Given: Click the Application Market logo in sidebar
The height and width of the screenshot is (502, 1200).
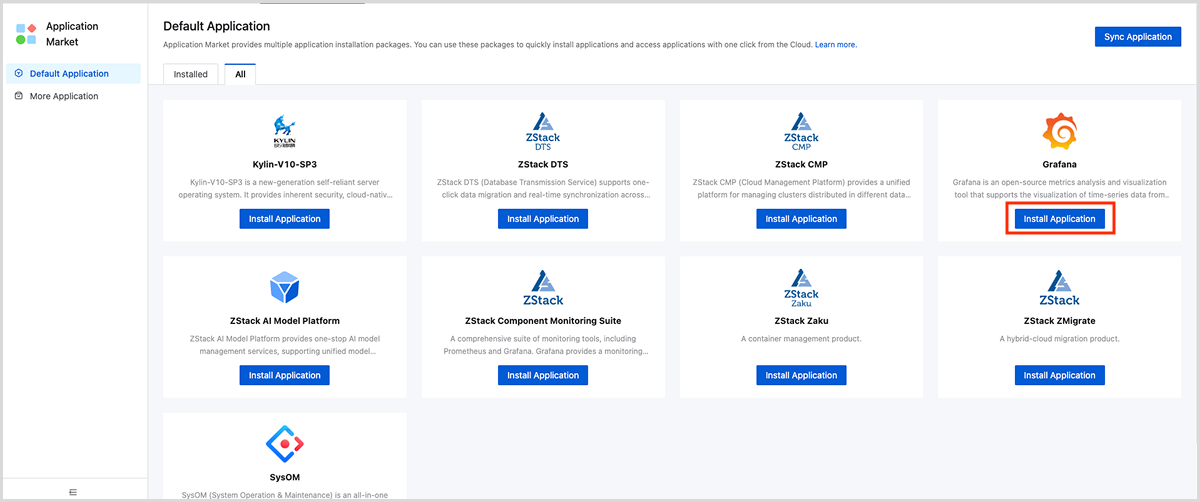Looking at the screenshot, I should coord(27,34).
